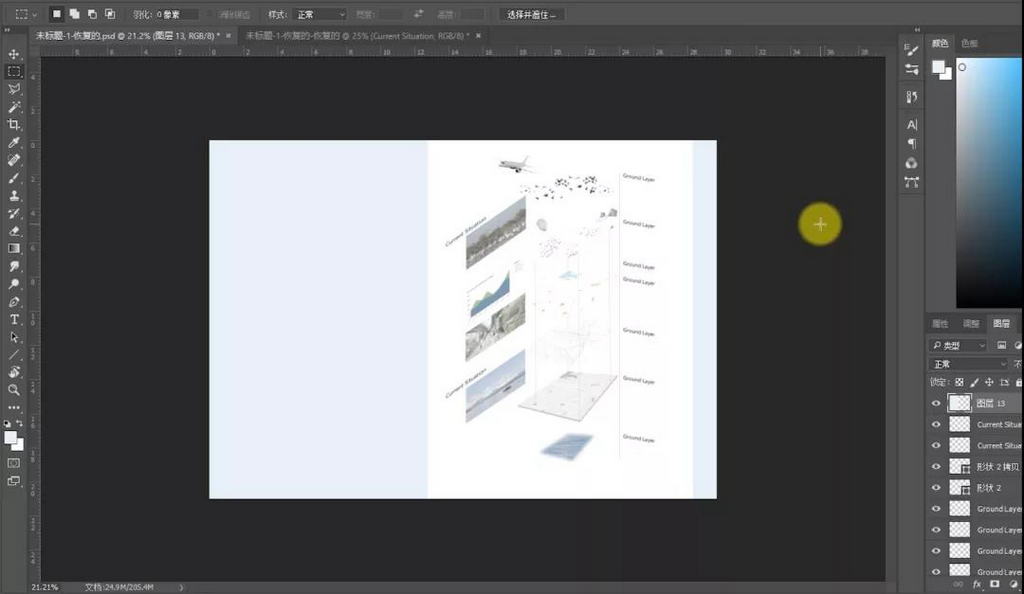Open the layer blend mode 正常 dropdown
The height and width of the screenshot is (594, 1024).
coord(968,364)
